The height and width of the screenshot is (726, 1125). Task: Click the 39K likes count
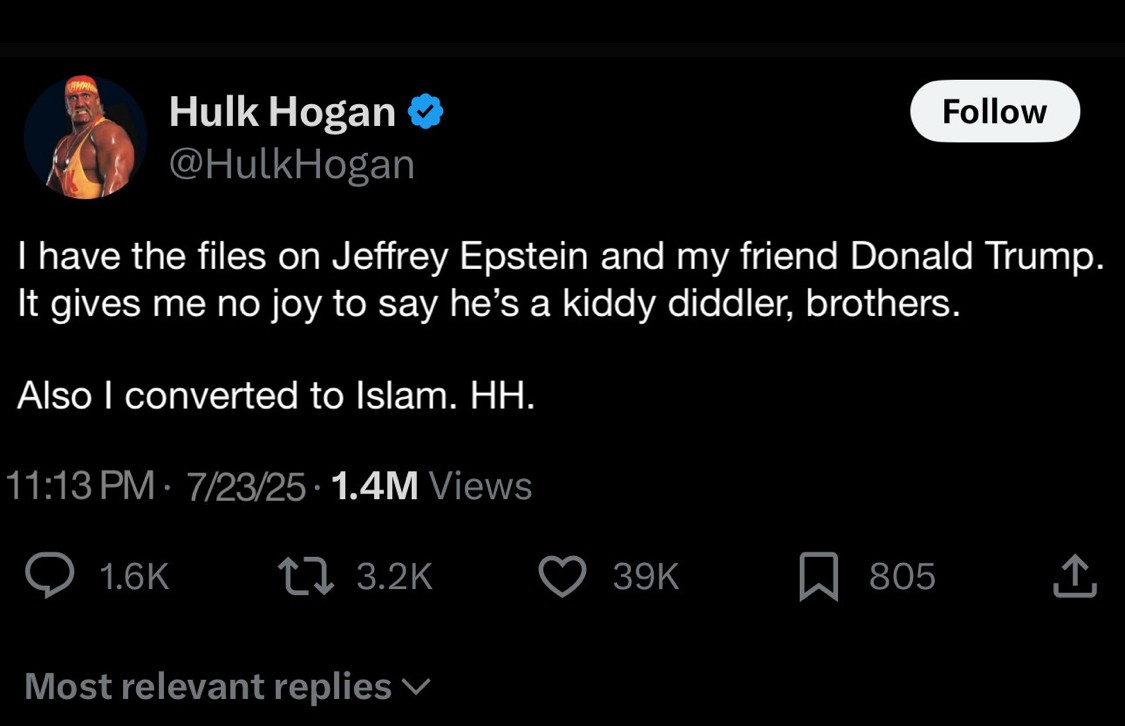(x=645, y=577)
